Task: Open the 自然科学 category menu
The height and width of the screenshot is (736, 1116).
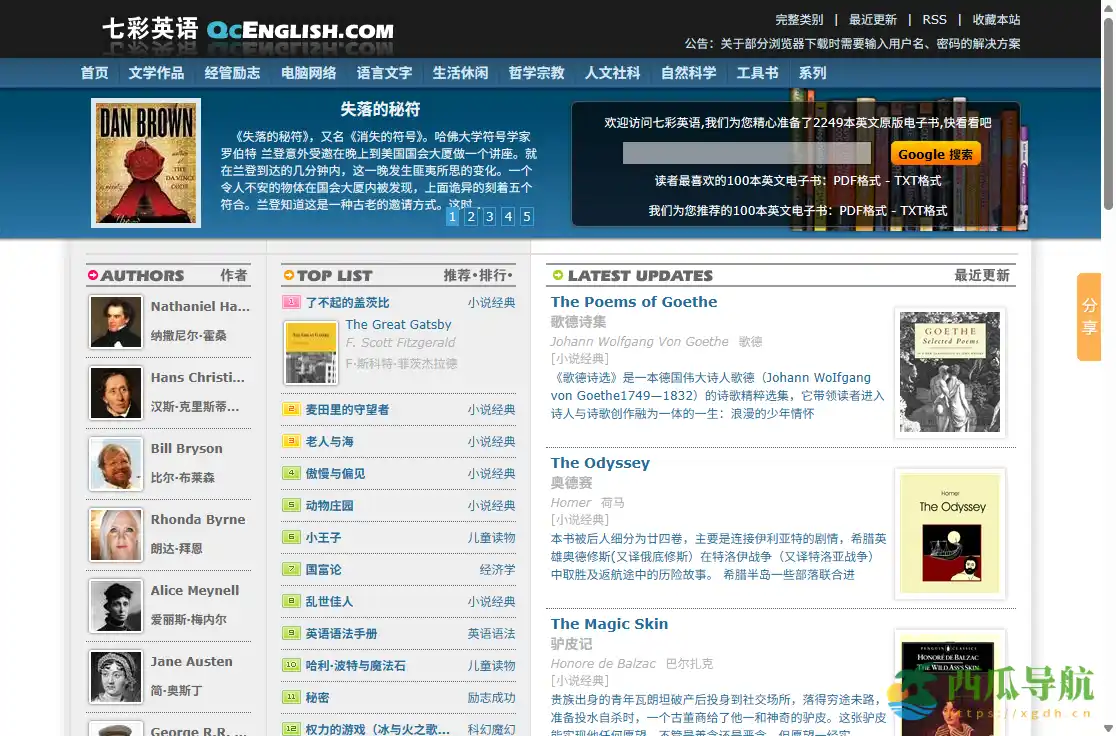Action: pyautogui.click(x=687, y=72)
